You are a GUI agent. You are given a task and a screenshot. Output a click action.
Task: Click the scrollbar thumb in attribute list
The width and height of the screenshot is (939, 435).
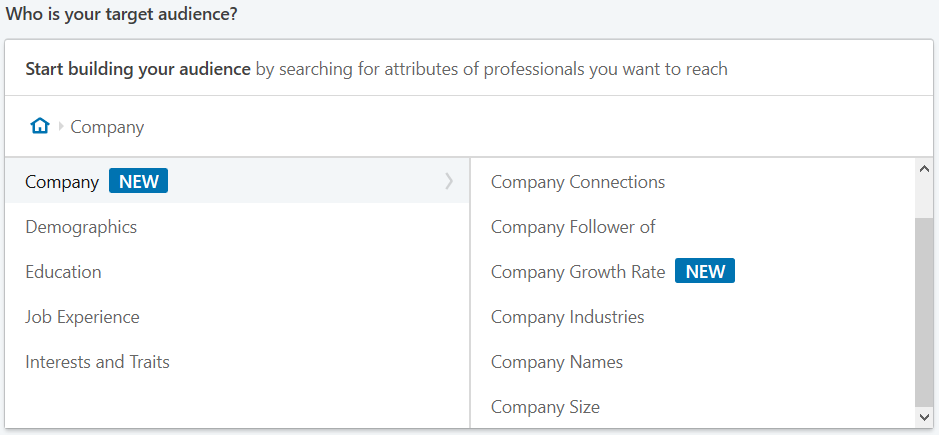click(923, 312)
